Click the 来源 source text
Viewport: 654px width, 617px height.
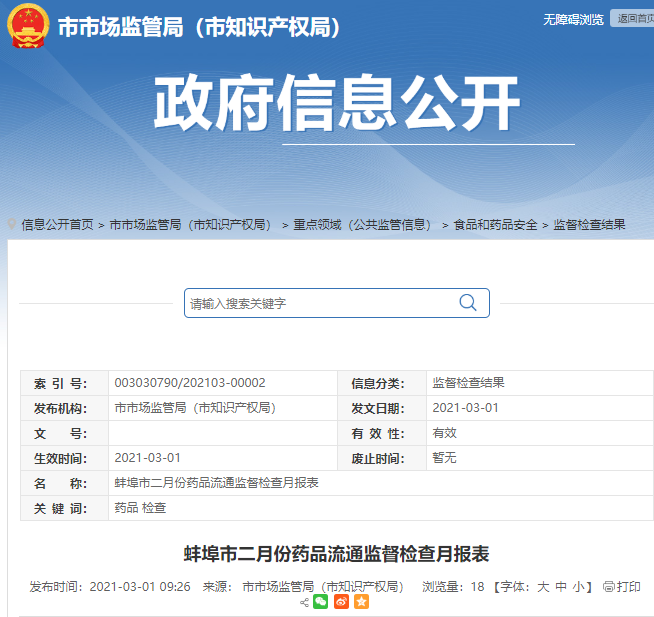coord(303,587)
